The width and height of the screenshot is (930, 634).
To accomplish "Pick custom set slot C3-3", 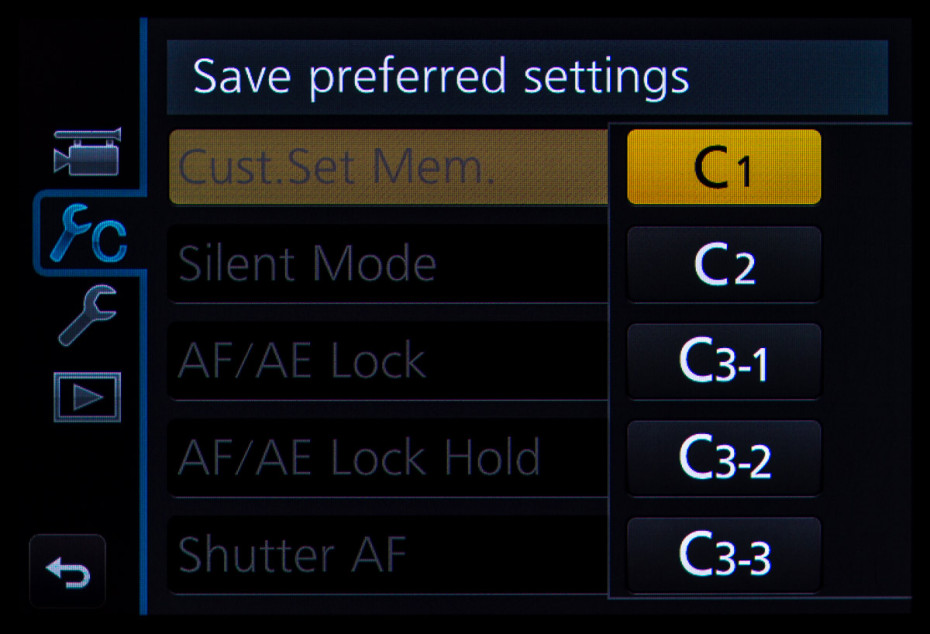I will [723, 555].
